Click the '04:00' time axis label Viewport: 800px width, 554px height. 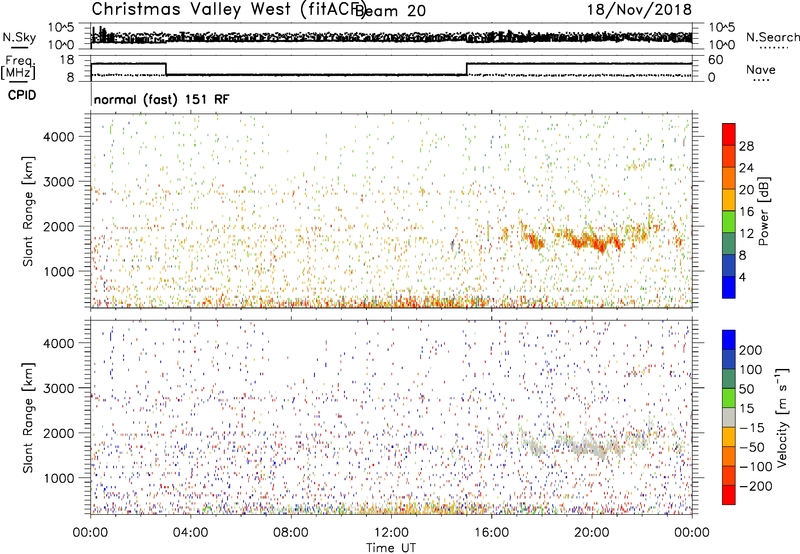(x=191, y=533)
